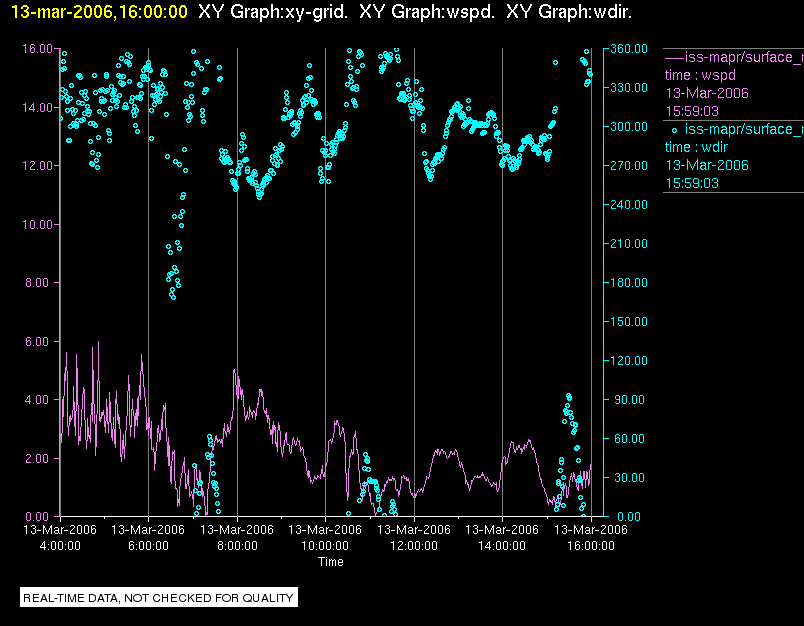Click the pink 16.00 left-axis value
This screenshot has height=626, width=804.
(x=37, y=49)
